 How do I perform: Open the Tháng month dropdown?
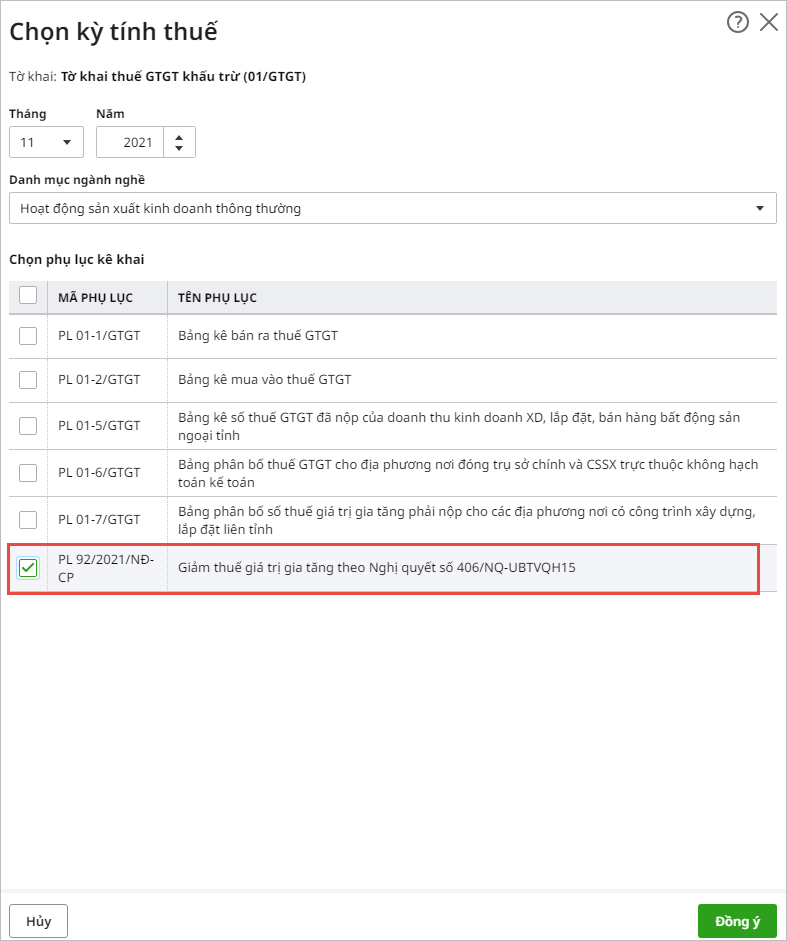click(x=46, y=142)
